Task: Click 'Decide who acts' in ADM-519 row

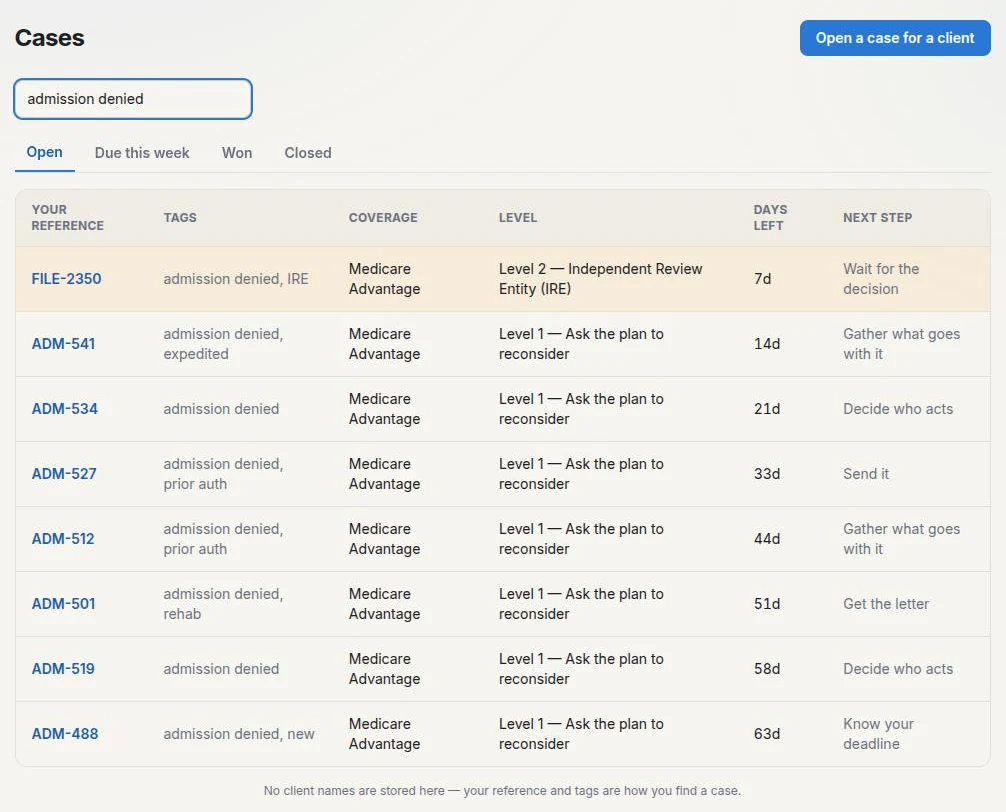Action: [x=898, y=669]
